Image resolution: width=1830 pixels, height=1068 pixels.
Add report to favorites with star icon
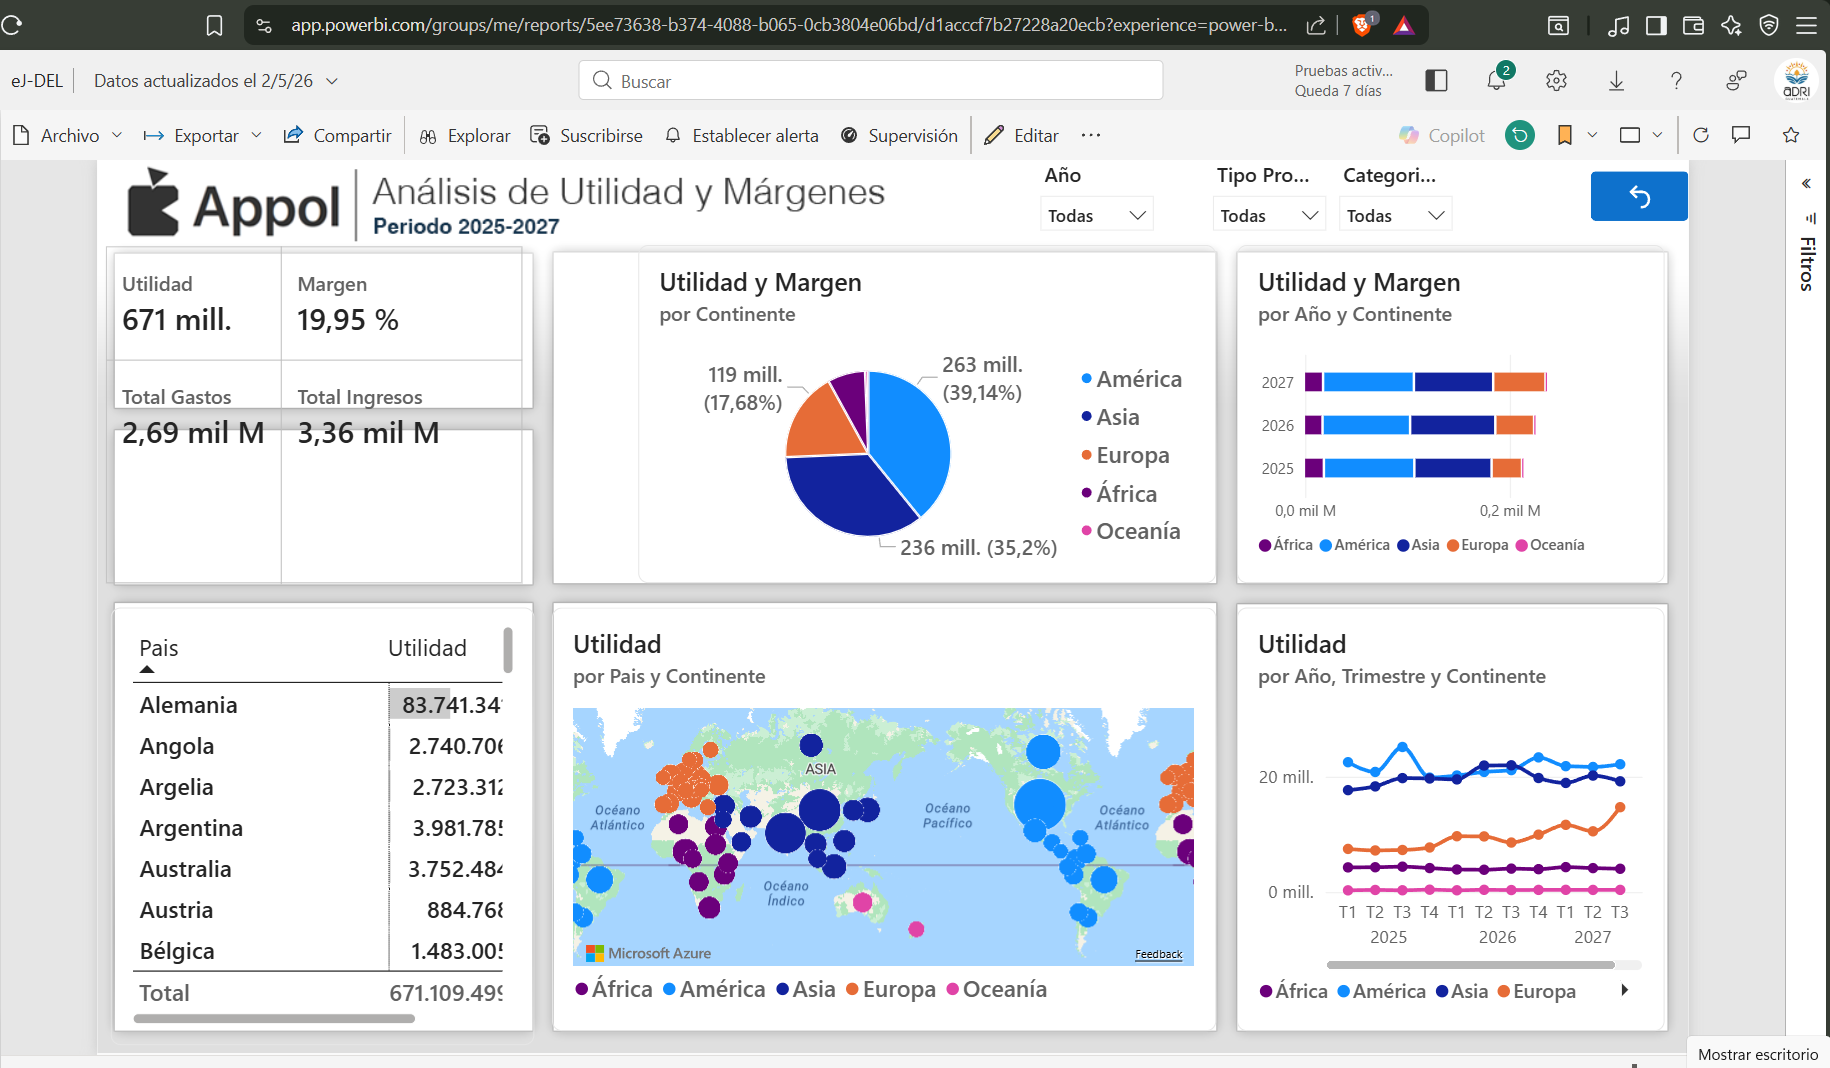point(1791,135)
